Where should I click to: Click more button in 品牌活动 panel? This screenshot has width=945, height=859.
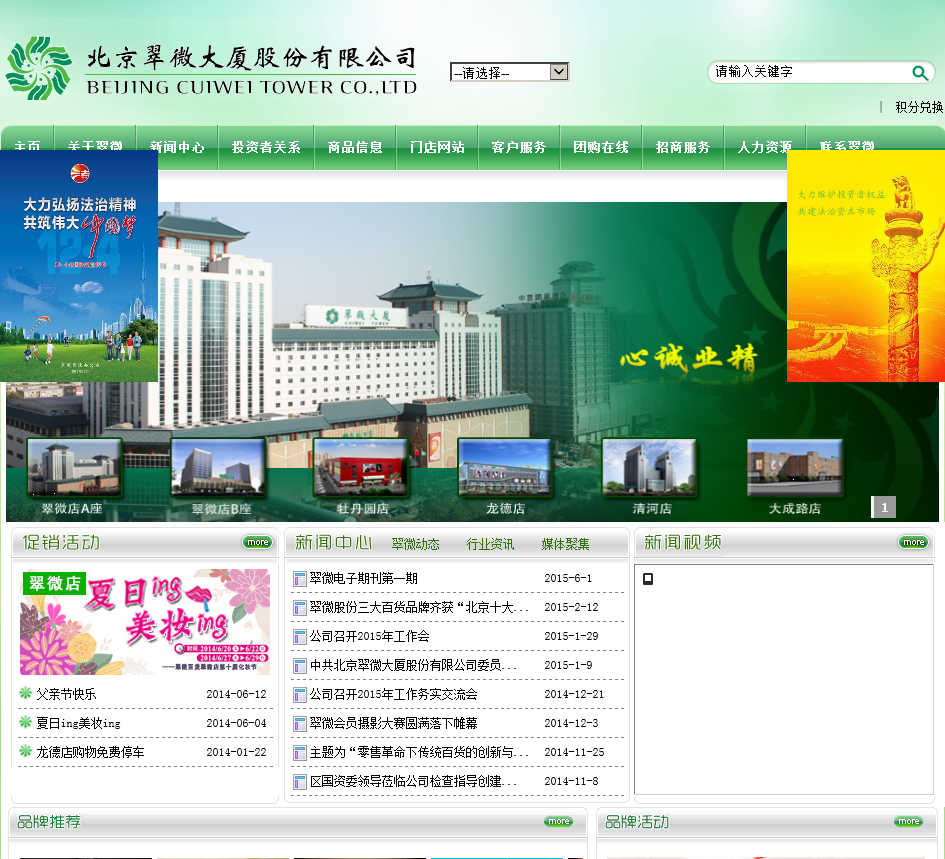click(x=908, y=821)
